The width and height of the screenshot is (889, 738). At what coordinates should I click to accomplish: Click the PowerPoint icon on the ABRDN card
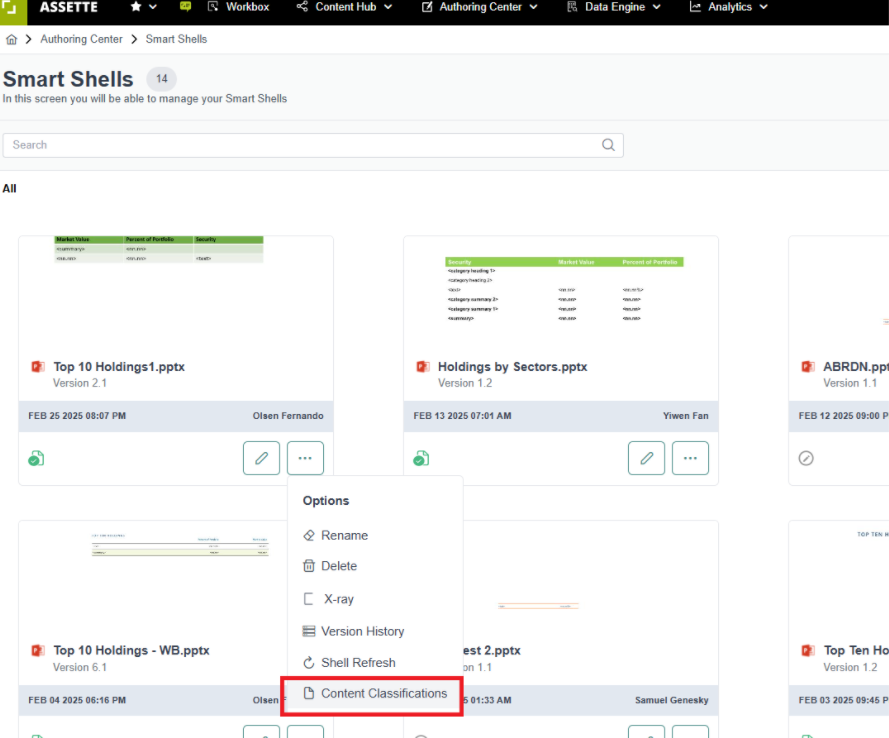[x=808, y=367]
